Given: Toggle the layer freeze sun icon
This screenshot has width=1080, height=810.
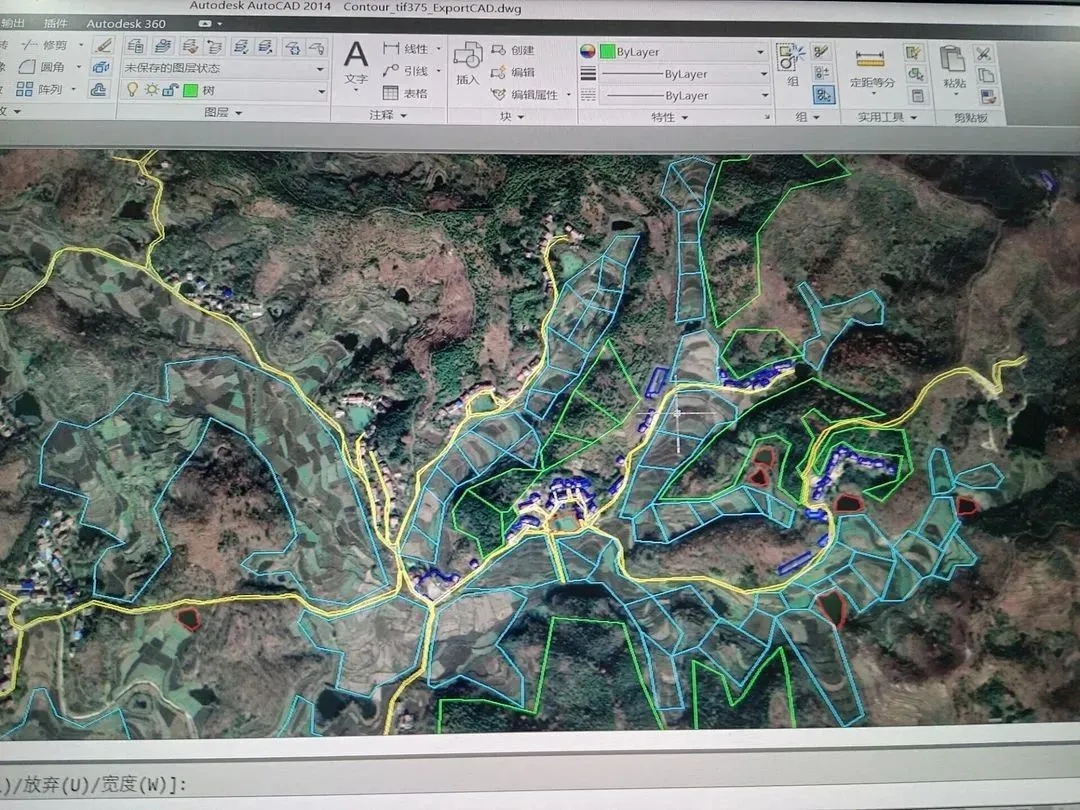Looking at the screenshot, I should [x=150, y=90].
